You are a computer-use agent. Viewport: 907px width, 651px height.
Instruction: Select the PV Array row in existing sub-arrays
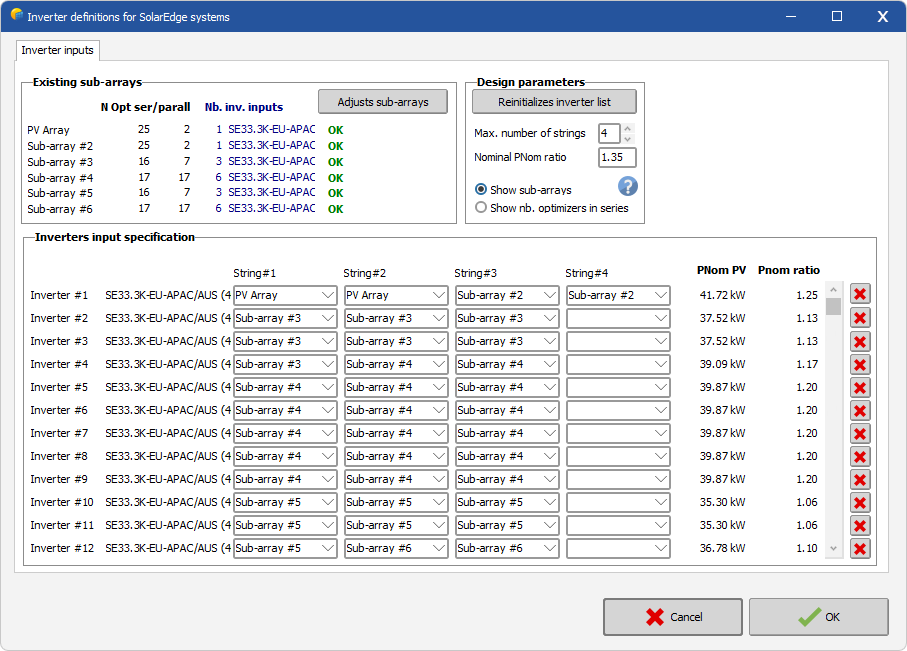coord(185,130)
